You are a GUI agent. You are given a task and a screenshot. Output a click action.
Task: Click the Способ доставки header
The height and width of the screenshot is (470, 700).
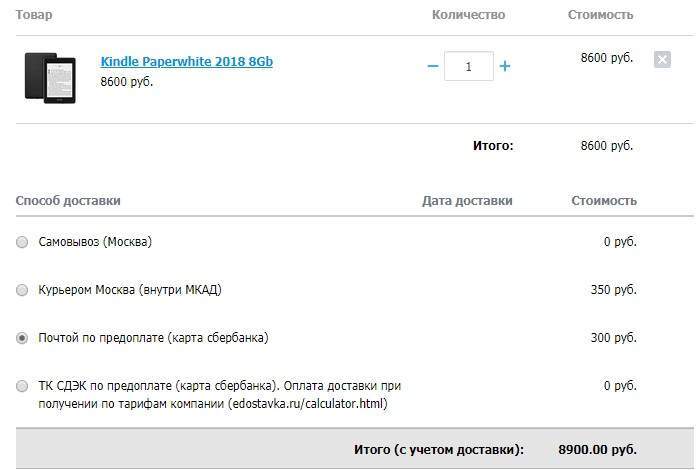[x=68, y=201]
